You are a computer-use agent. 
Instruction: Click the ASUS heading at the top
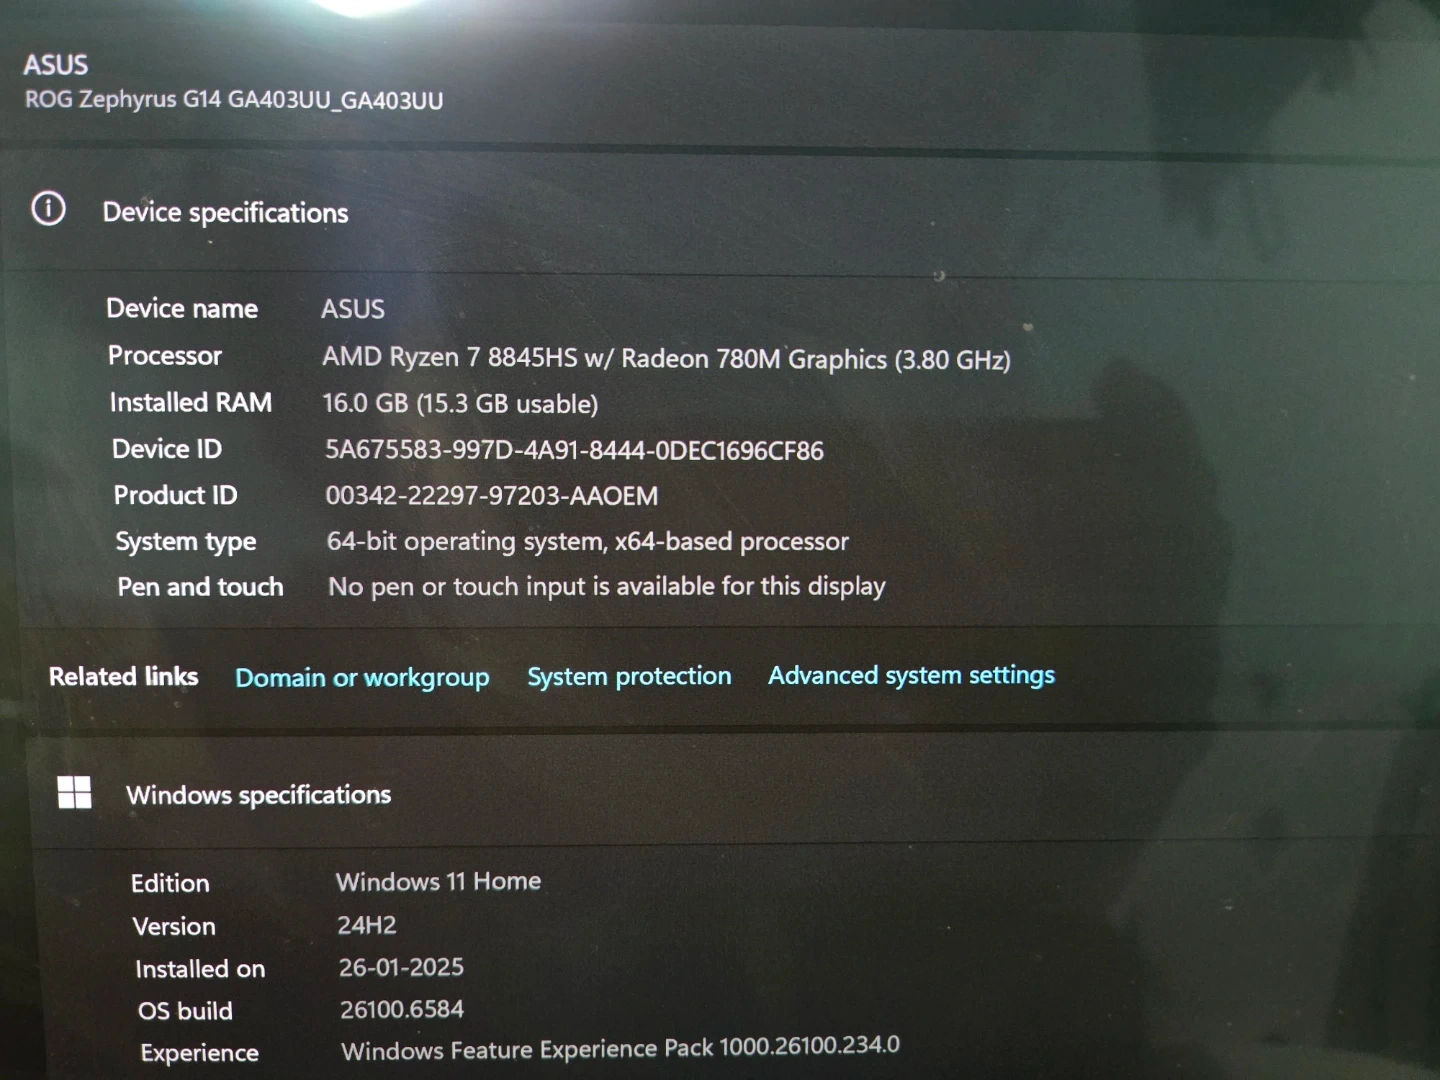click(56, 65)
